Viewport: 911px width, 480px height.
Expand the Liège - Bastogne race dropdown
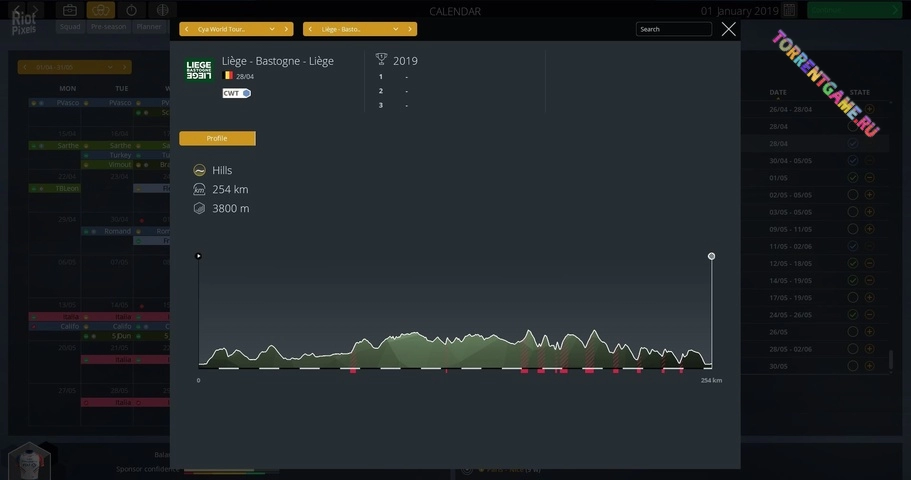click(396, 29)
